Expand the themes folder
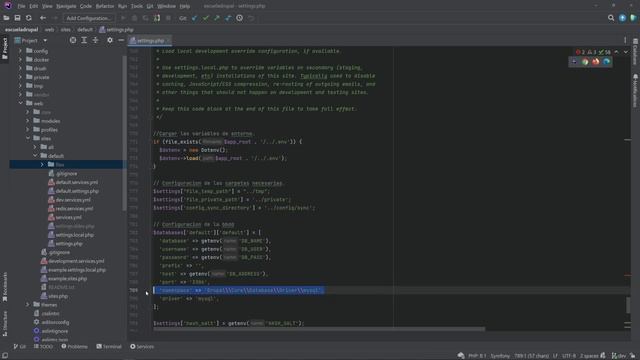This screenshot has width=640, height=360. [28, 305]
